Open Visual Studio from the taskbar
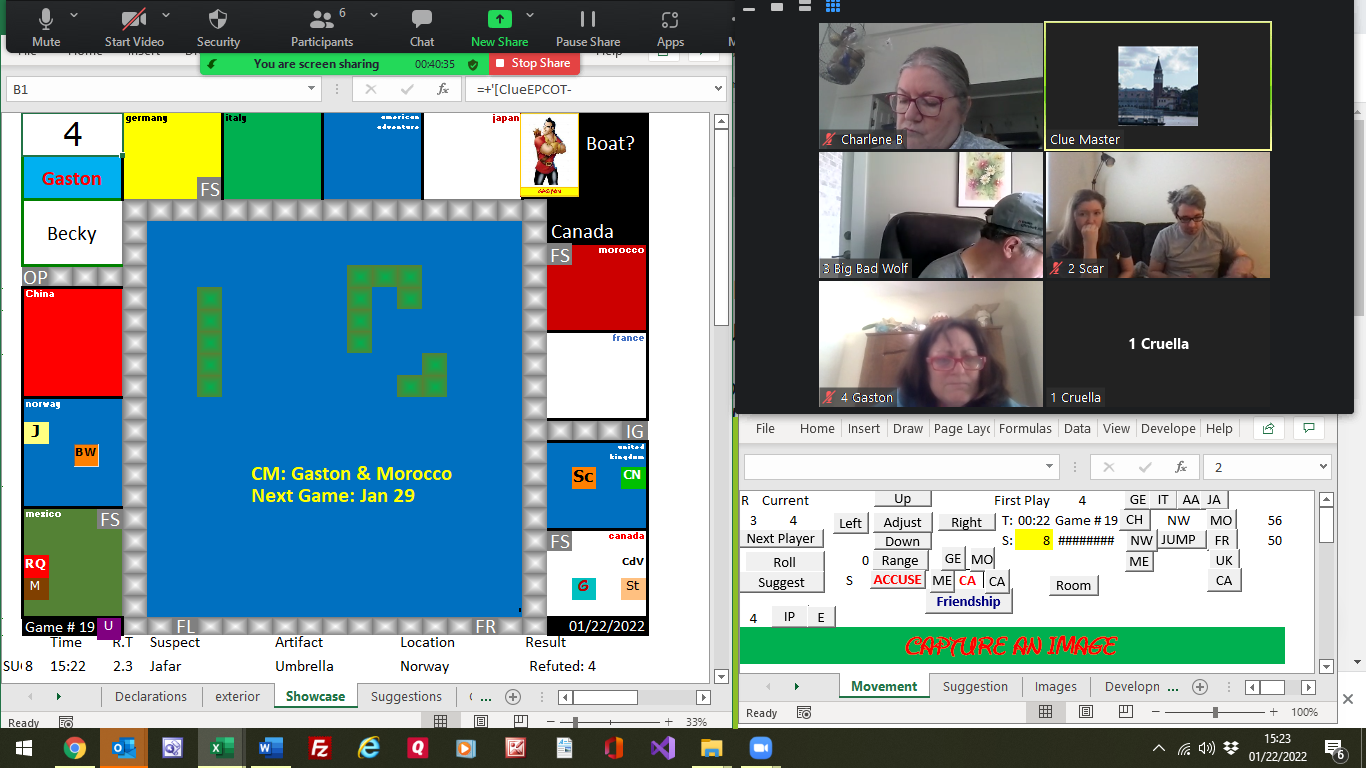Image resolution: width=1366 pixels, height=768 pixels. 662,748
